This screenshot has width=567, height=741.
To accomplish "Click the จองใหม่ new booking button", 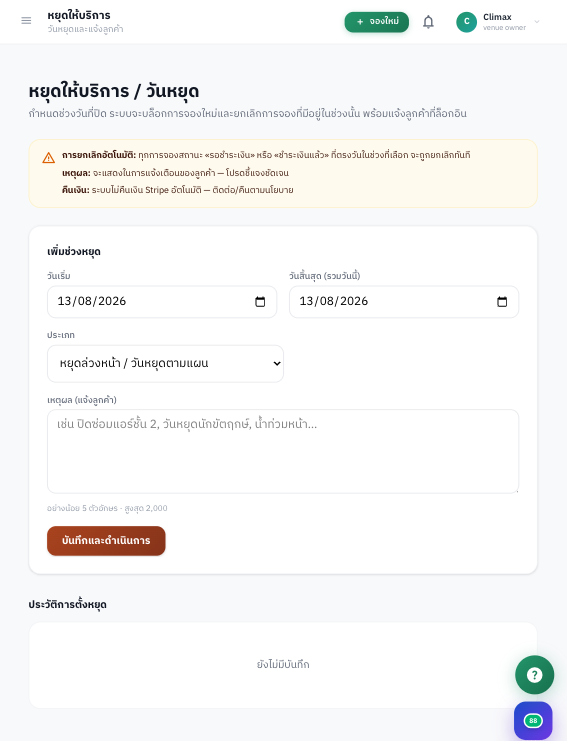I will tap(377, 22).
